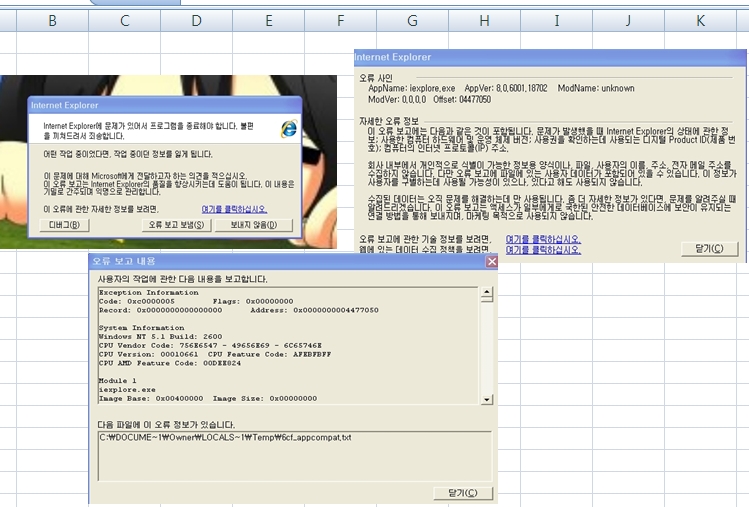
Task: Click the 디버그(B) debug button
Action: pyautogui.click(x=64, y=225)
